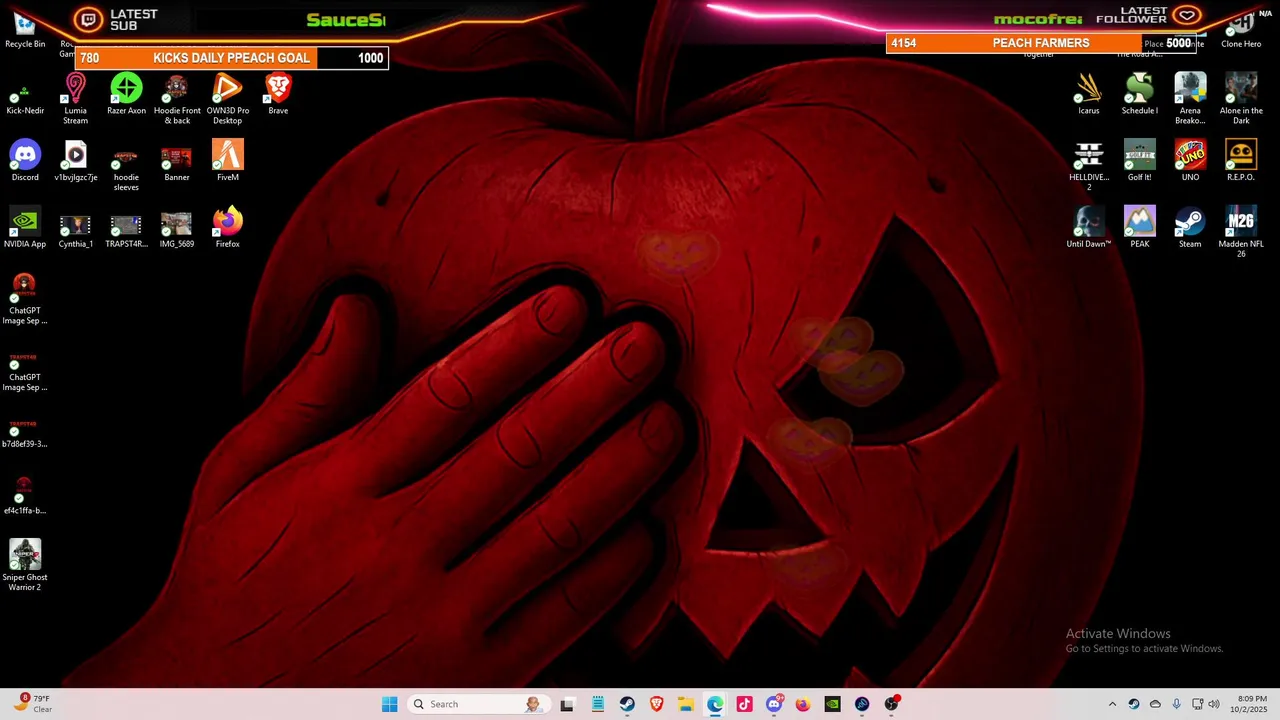Viewport: 1280px width, 720px height.
Task: Open NVIDIA app from the taskbar
Action: 832,704
